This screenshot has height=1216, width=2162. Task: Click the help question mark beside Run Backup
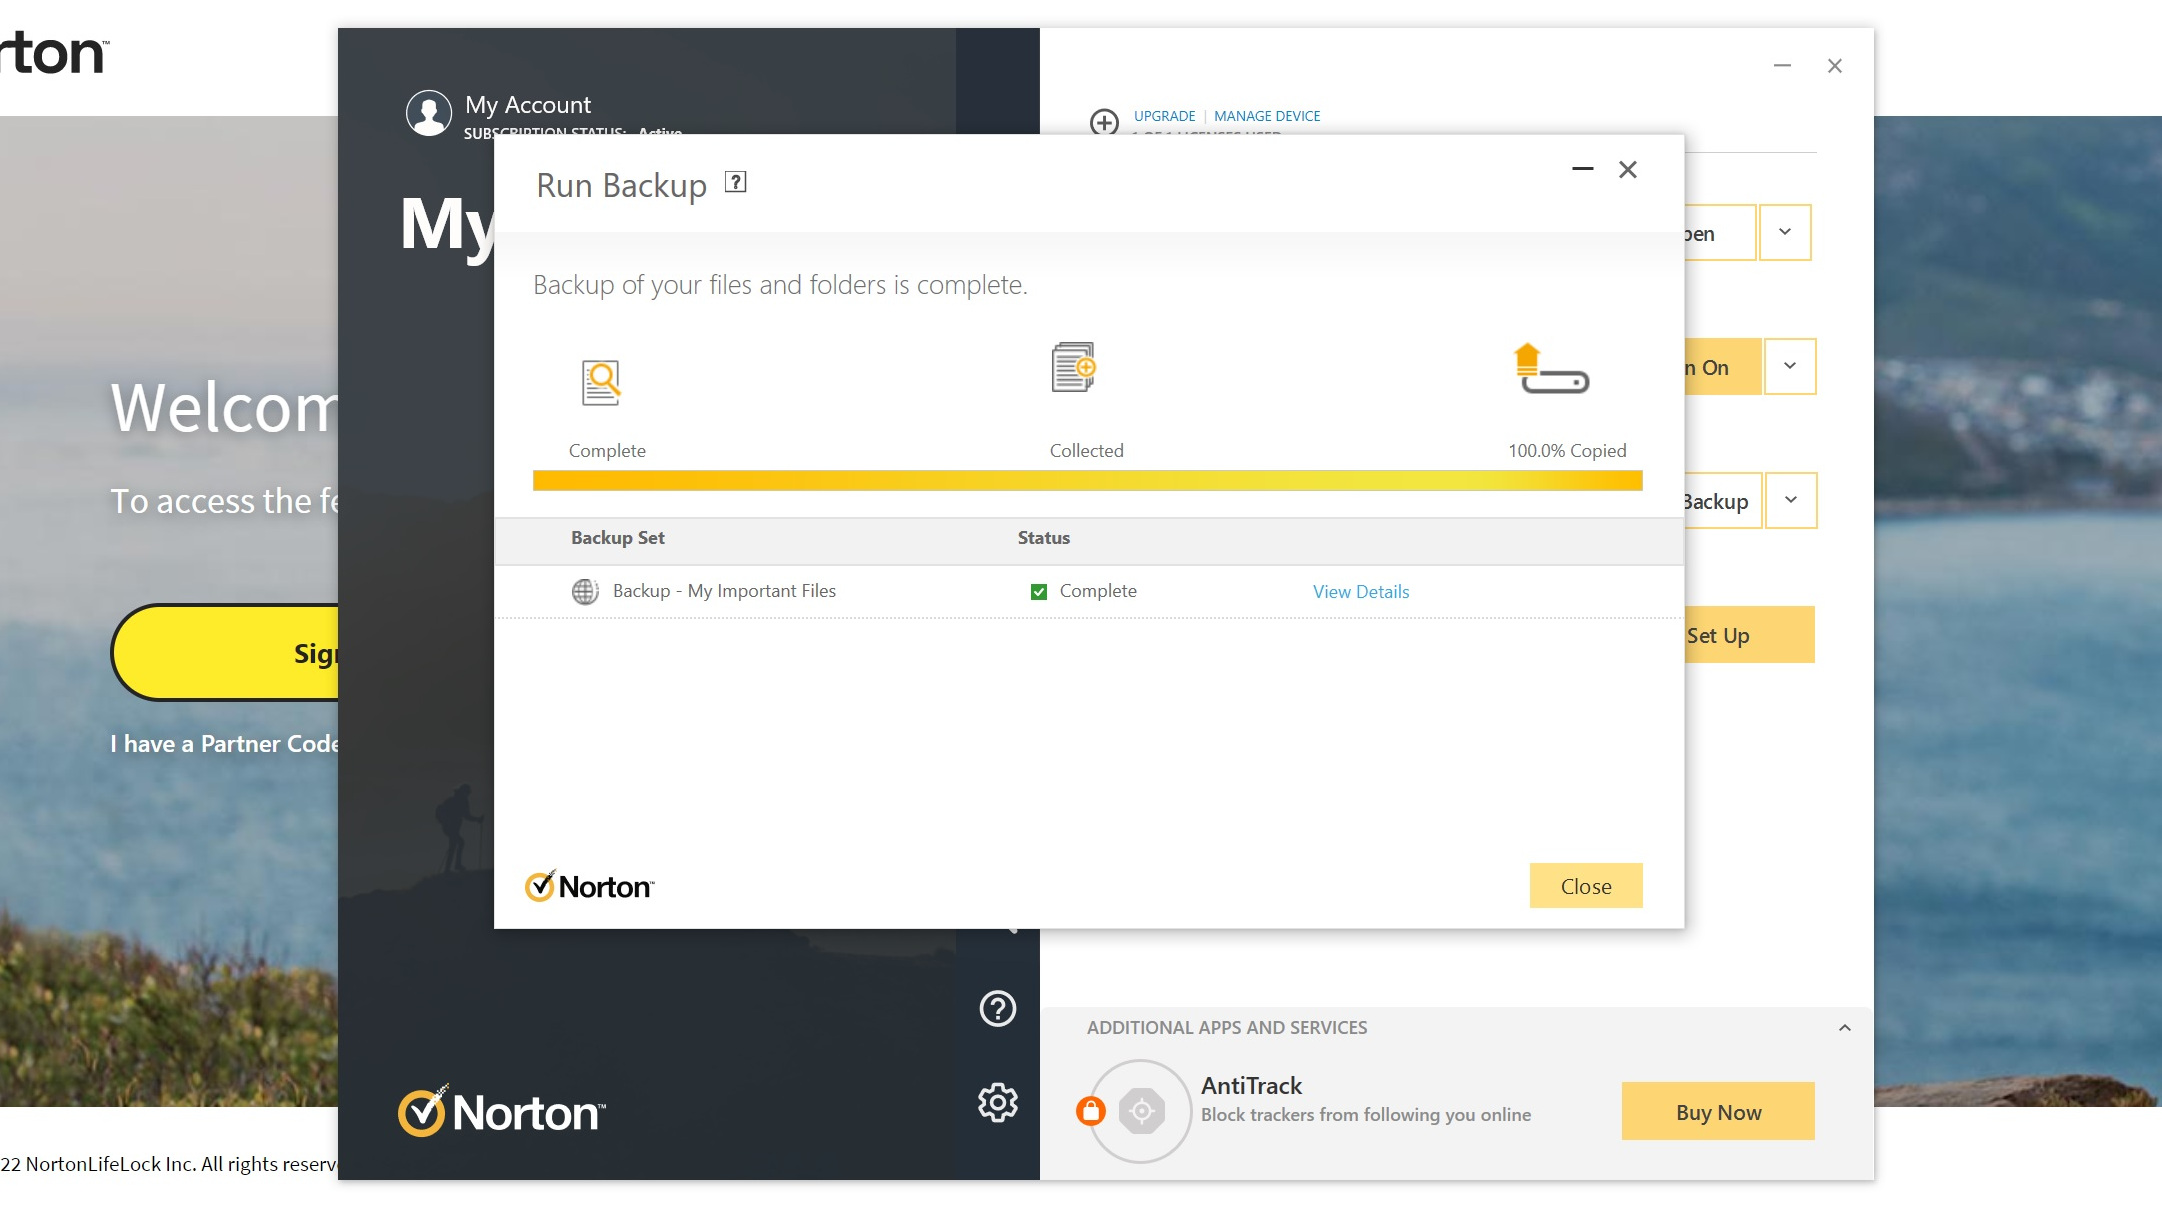[736, 182]
